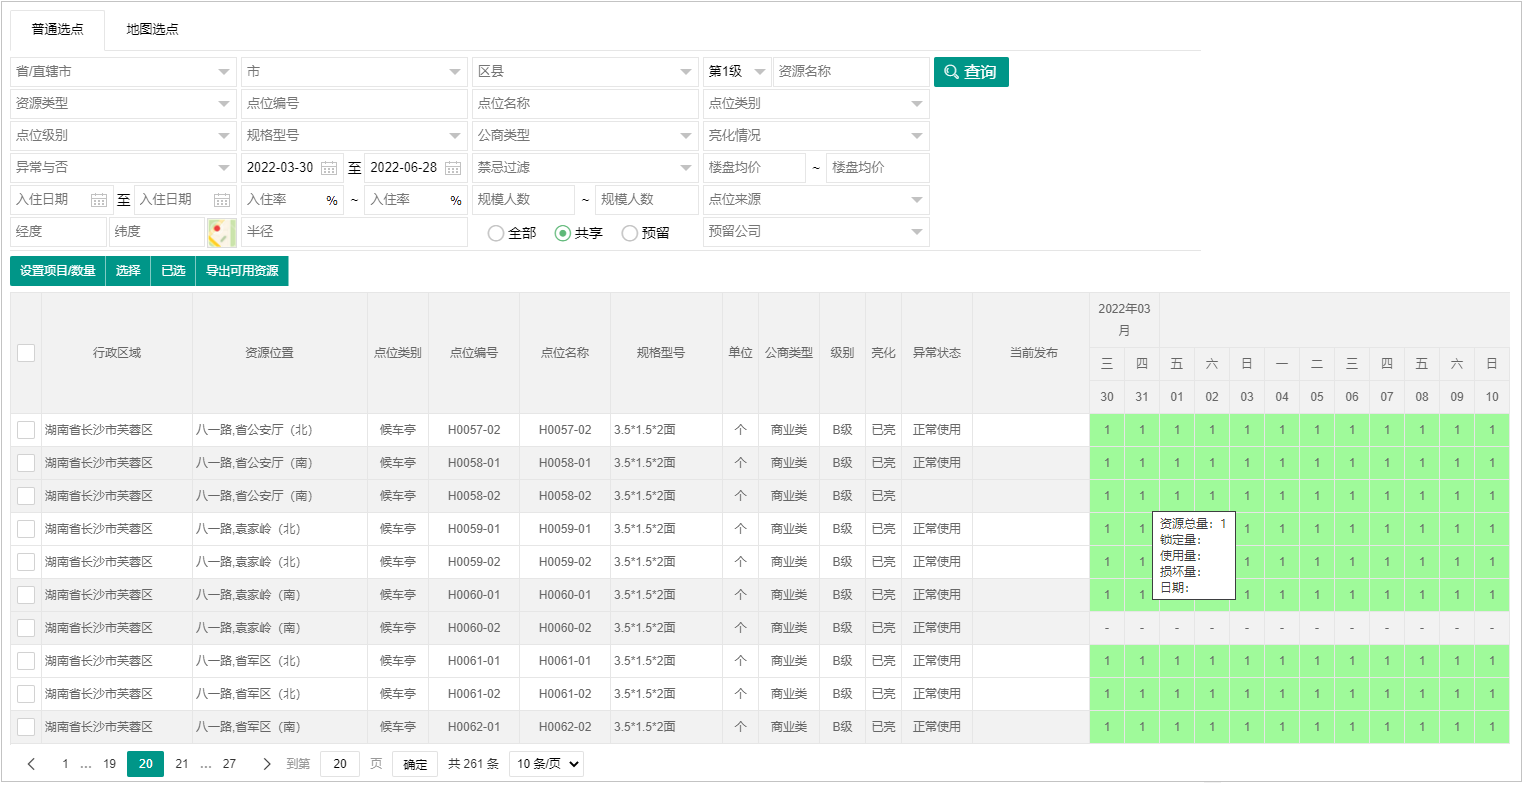Focus the first 规模人数 input field
This screenshot has height=785, width=1524.
(523, 200)
